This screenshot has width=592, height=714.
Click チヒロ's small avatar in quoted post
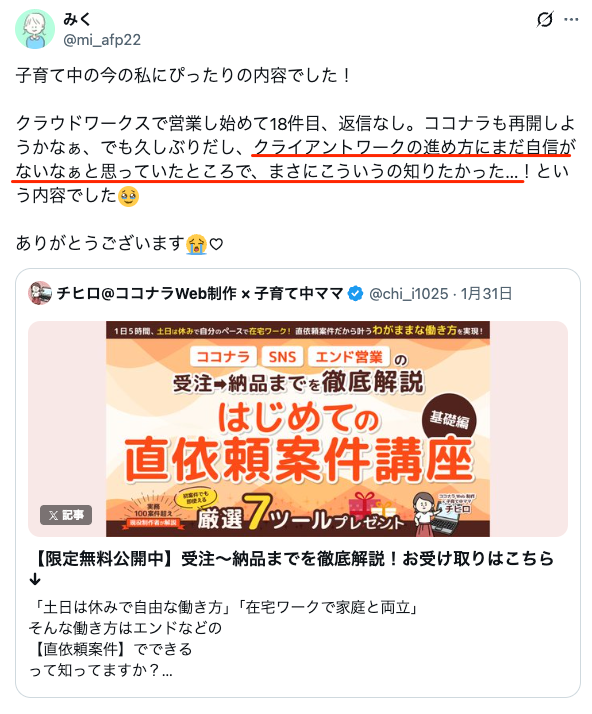coord(40,293)
